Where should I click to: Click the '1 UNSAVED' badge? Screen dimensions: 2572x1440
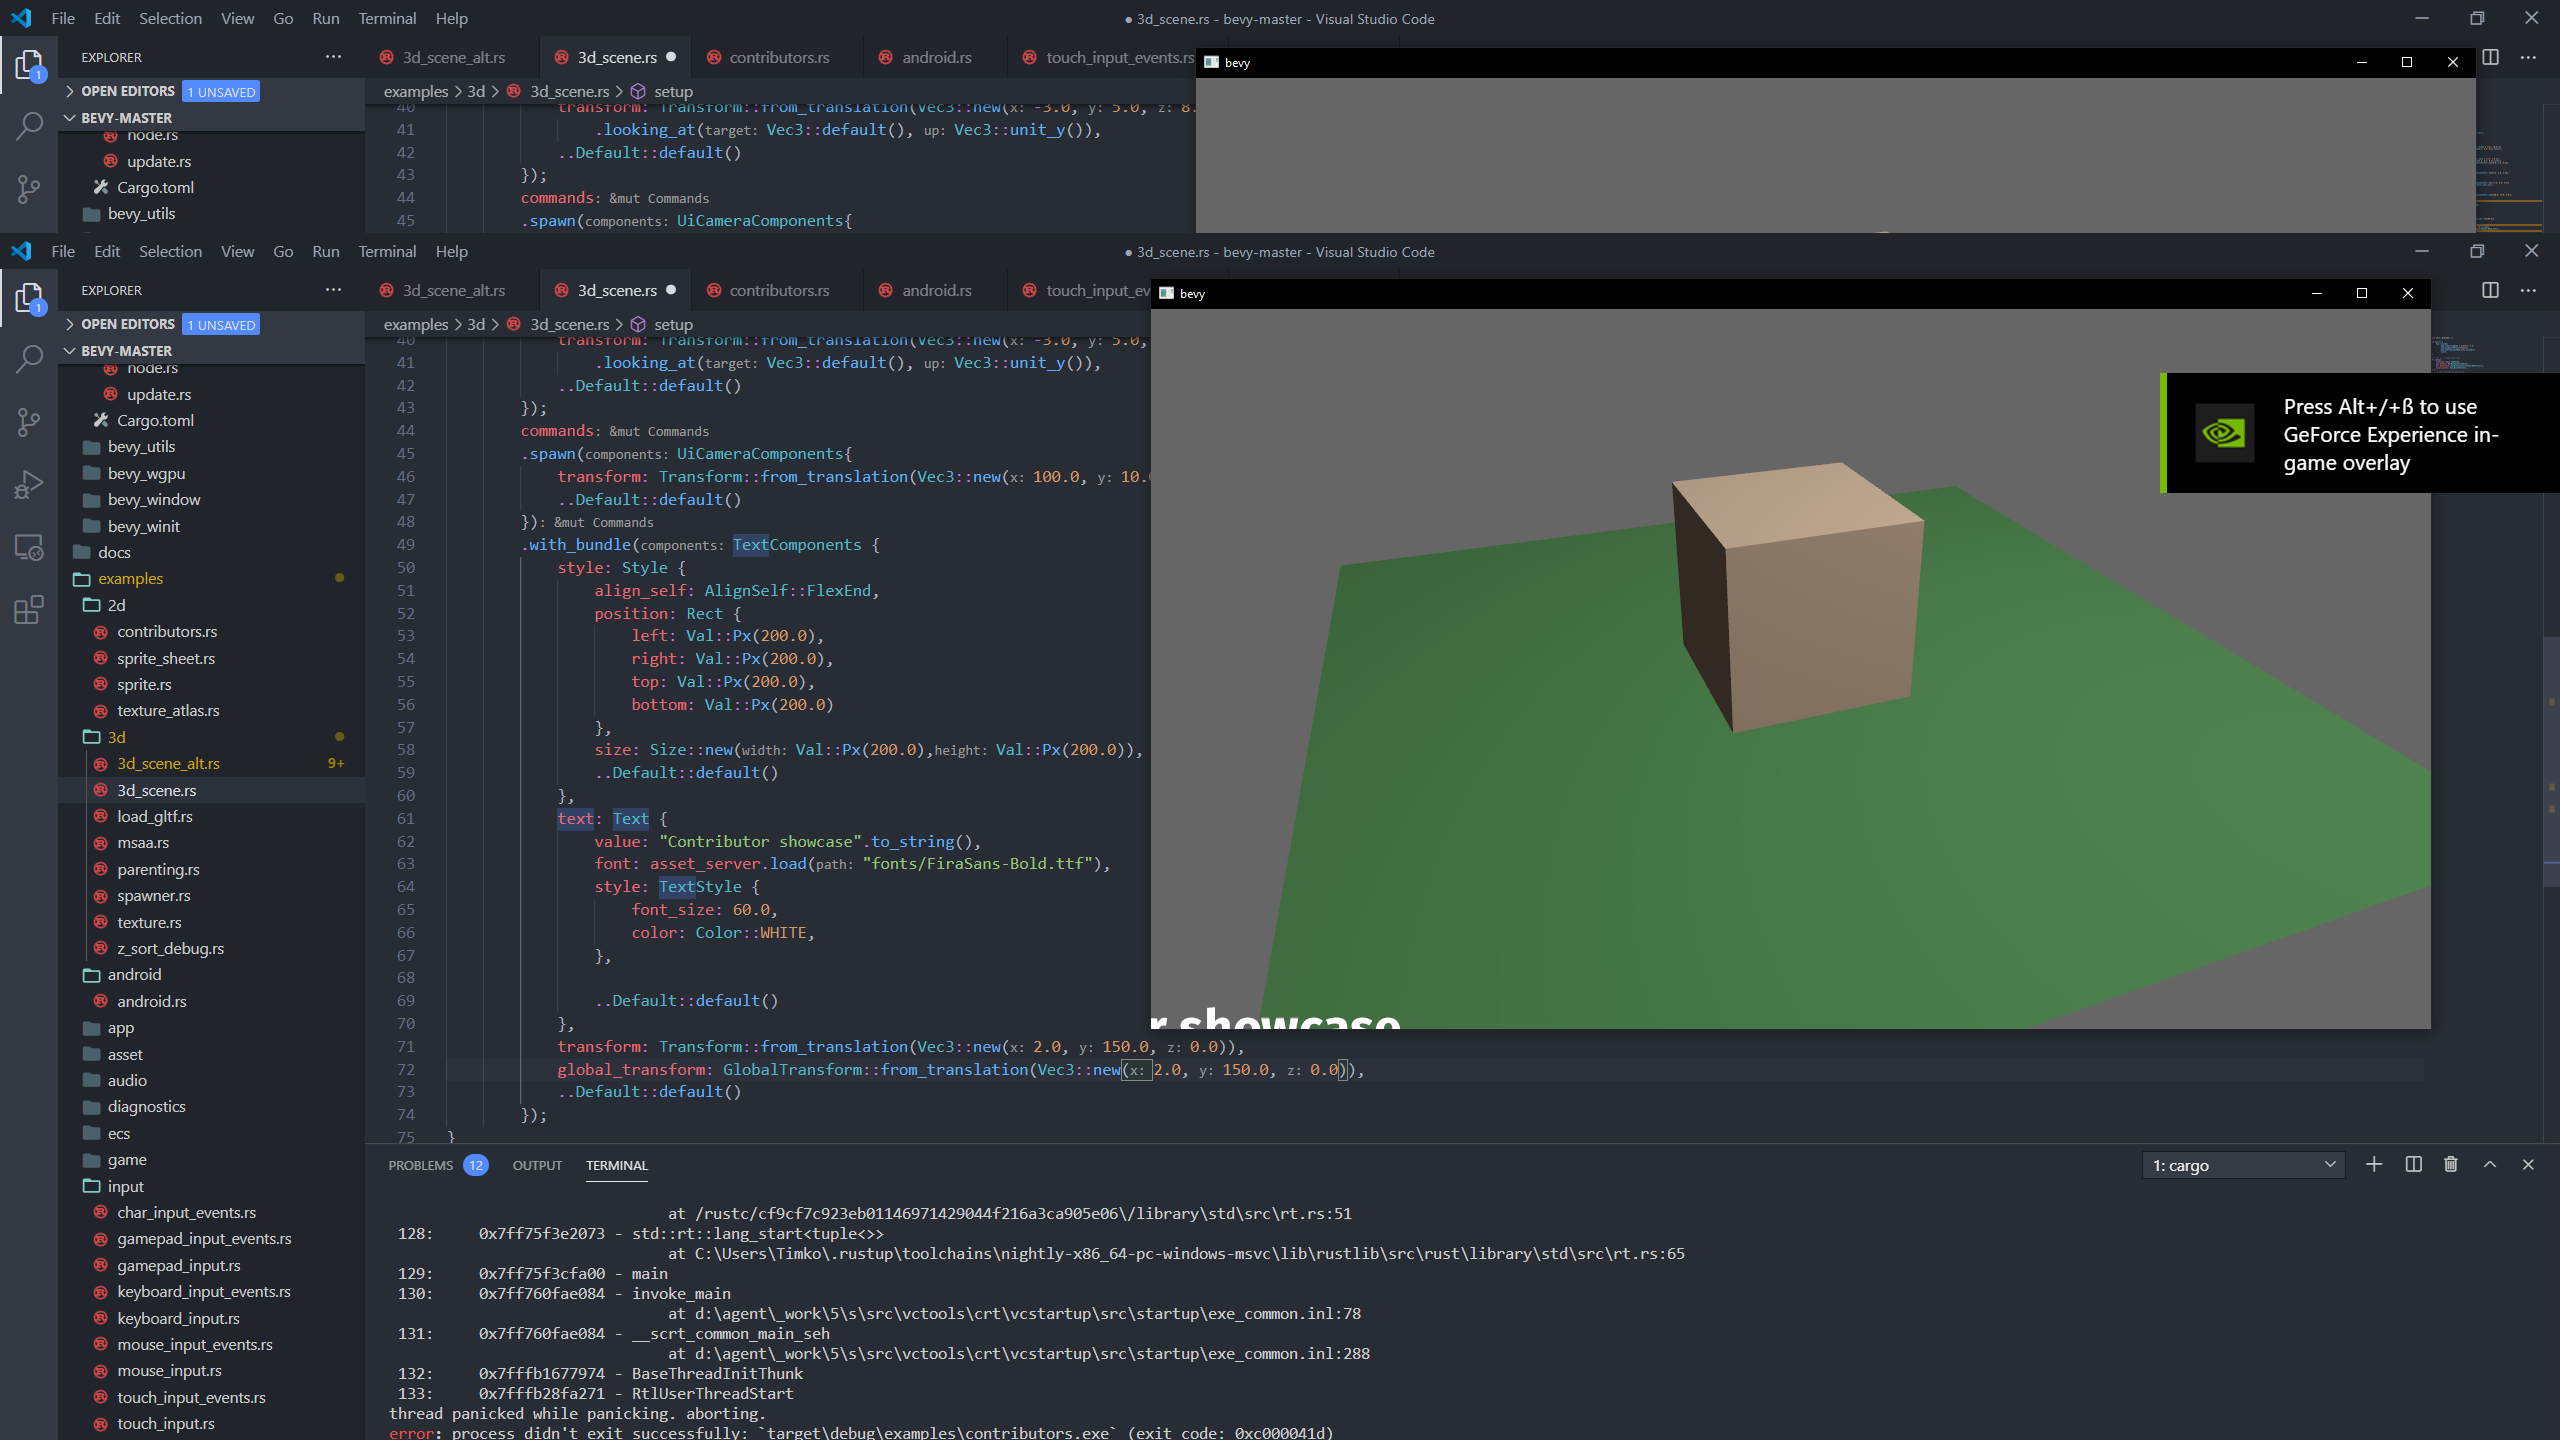[222, 324]
